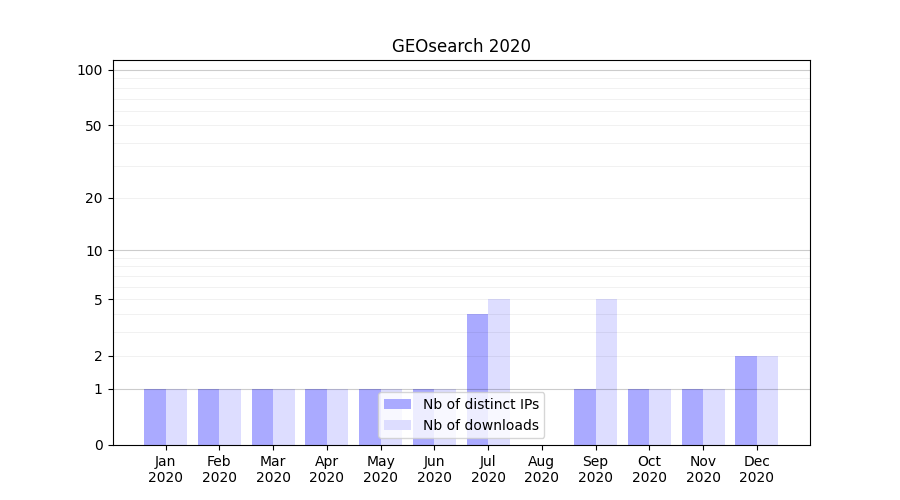
Task: Pick the February downloads bar
Action: point(230,417)
